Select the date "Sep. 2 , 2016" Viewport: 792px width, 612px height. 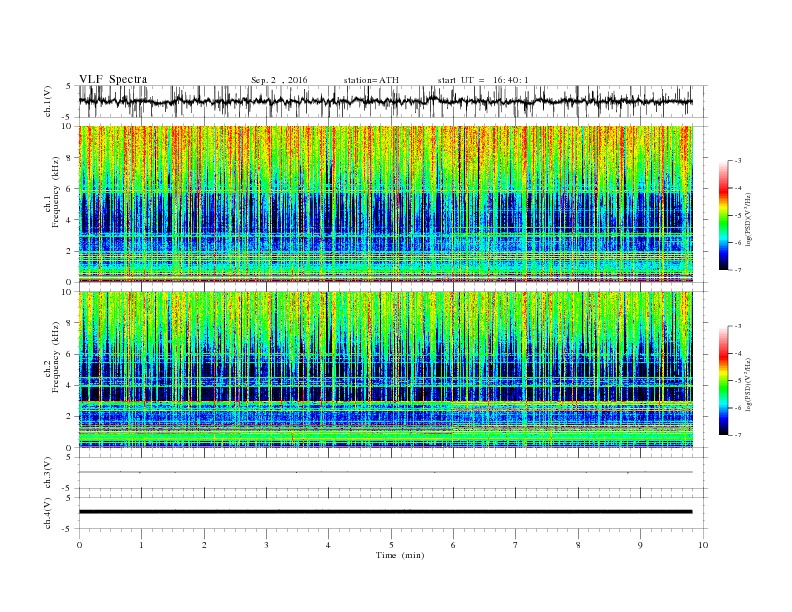(279, 80)
